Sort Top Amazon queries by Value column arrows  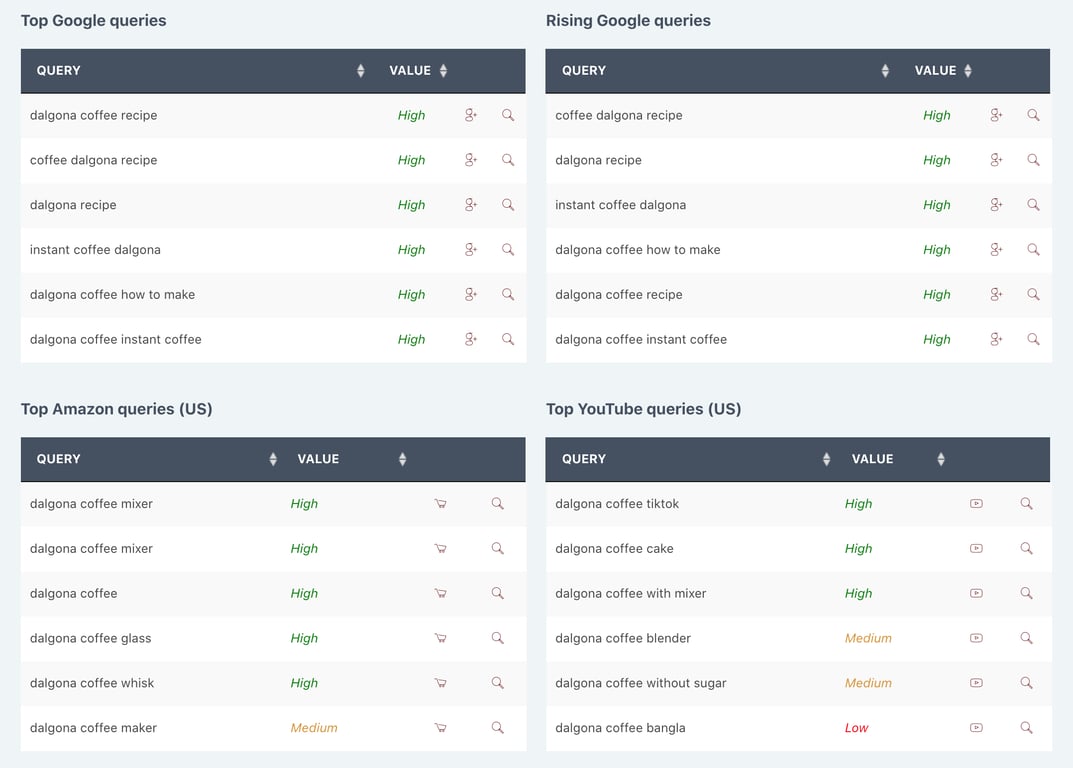tap(402, 459)
